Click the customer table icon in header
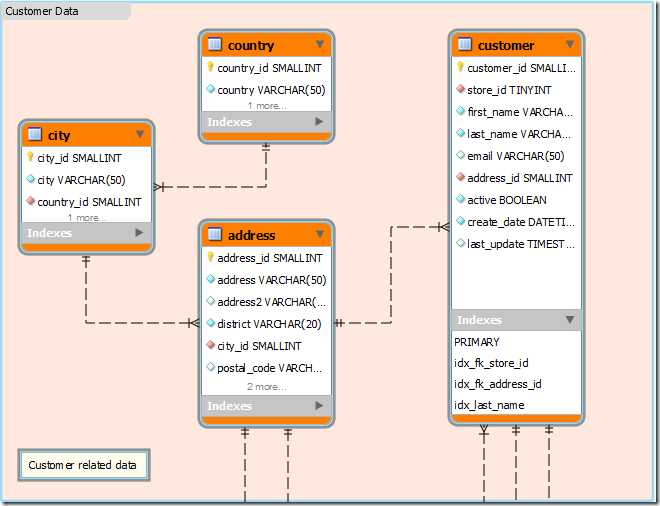 click(465, 44)
